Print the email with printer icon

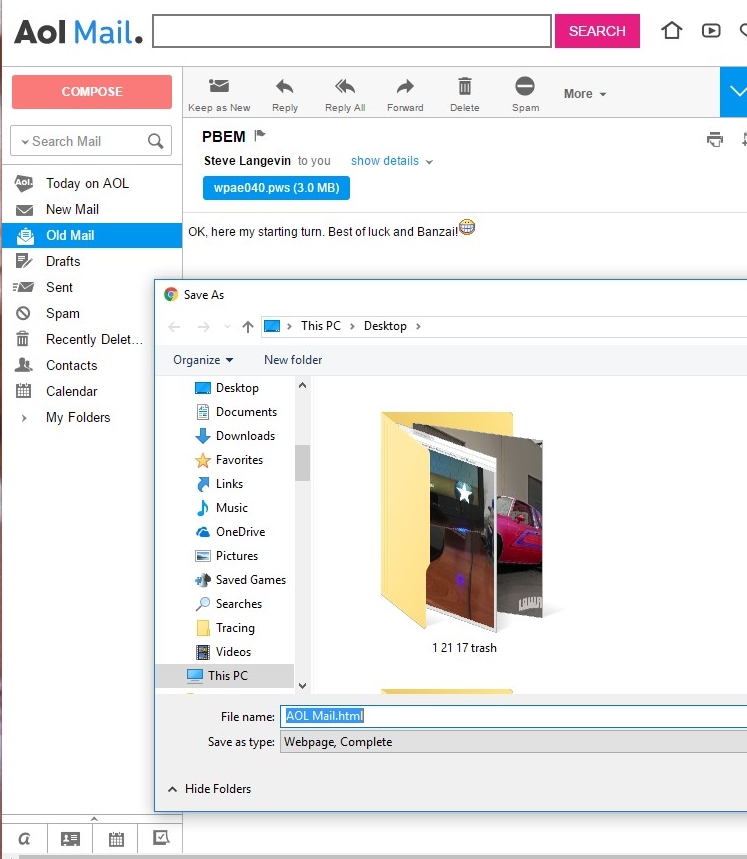(715, 139)
